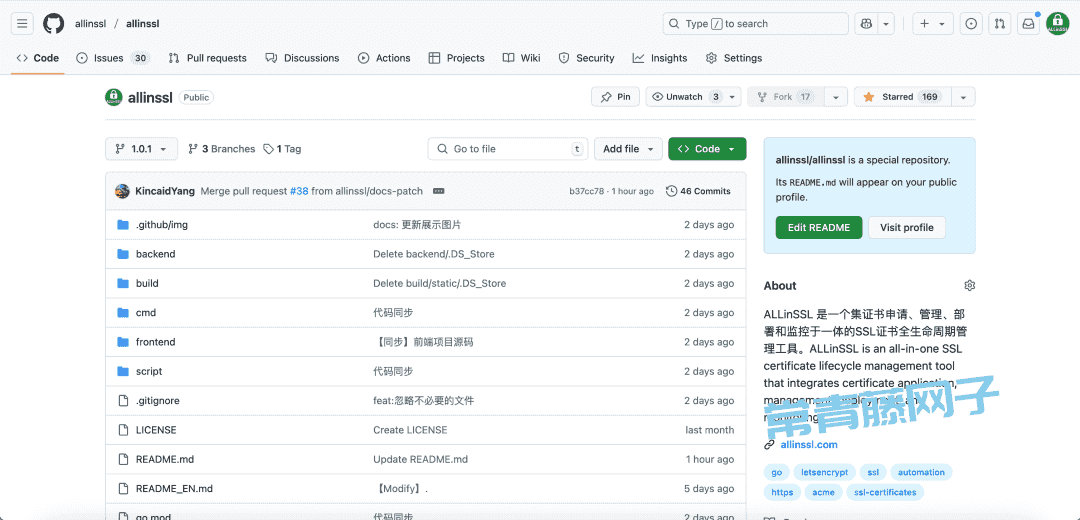Click KincaidYang author avatar in commit row

(123, 191)
